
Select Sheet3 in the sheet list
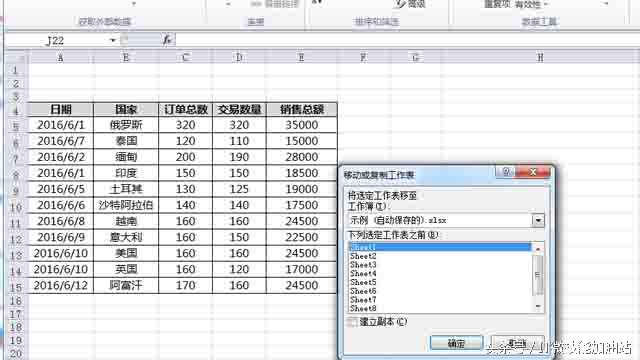pos(440,265)
